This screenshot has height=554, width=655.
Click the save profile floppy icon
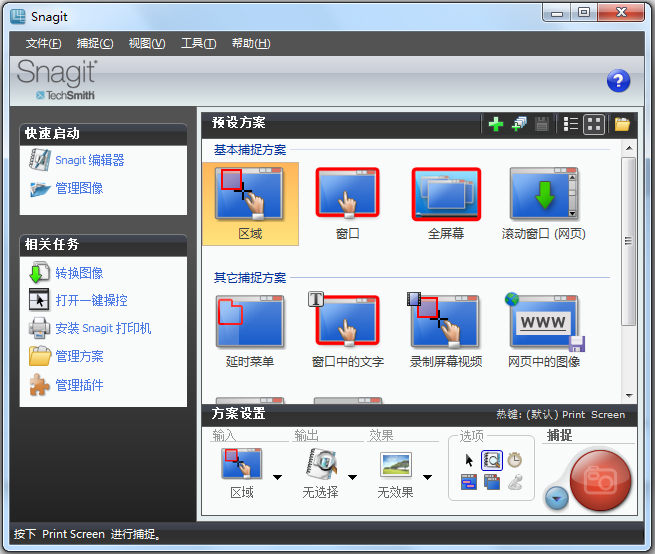tap(542, 124)
